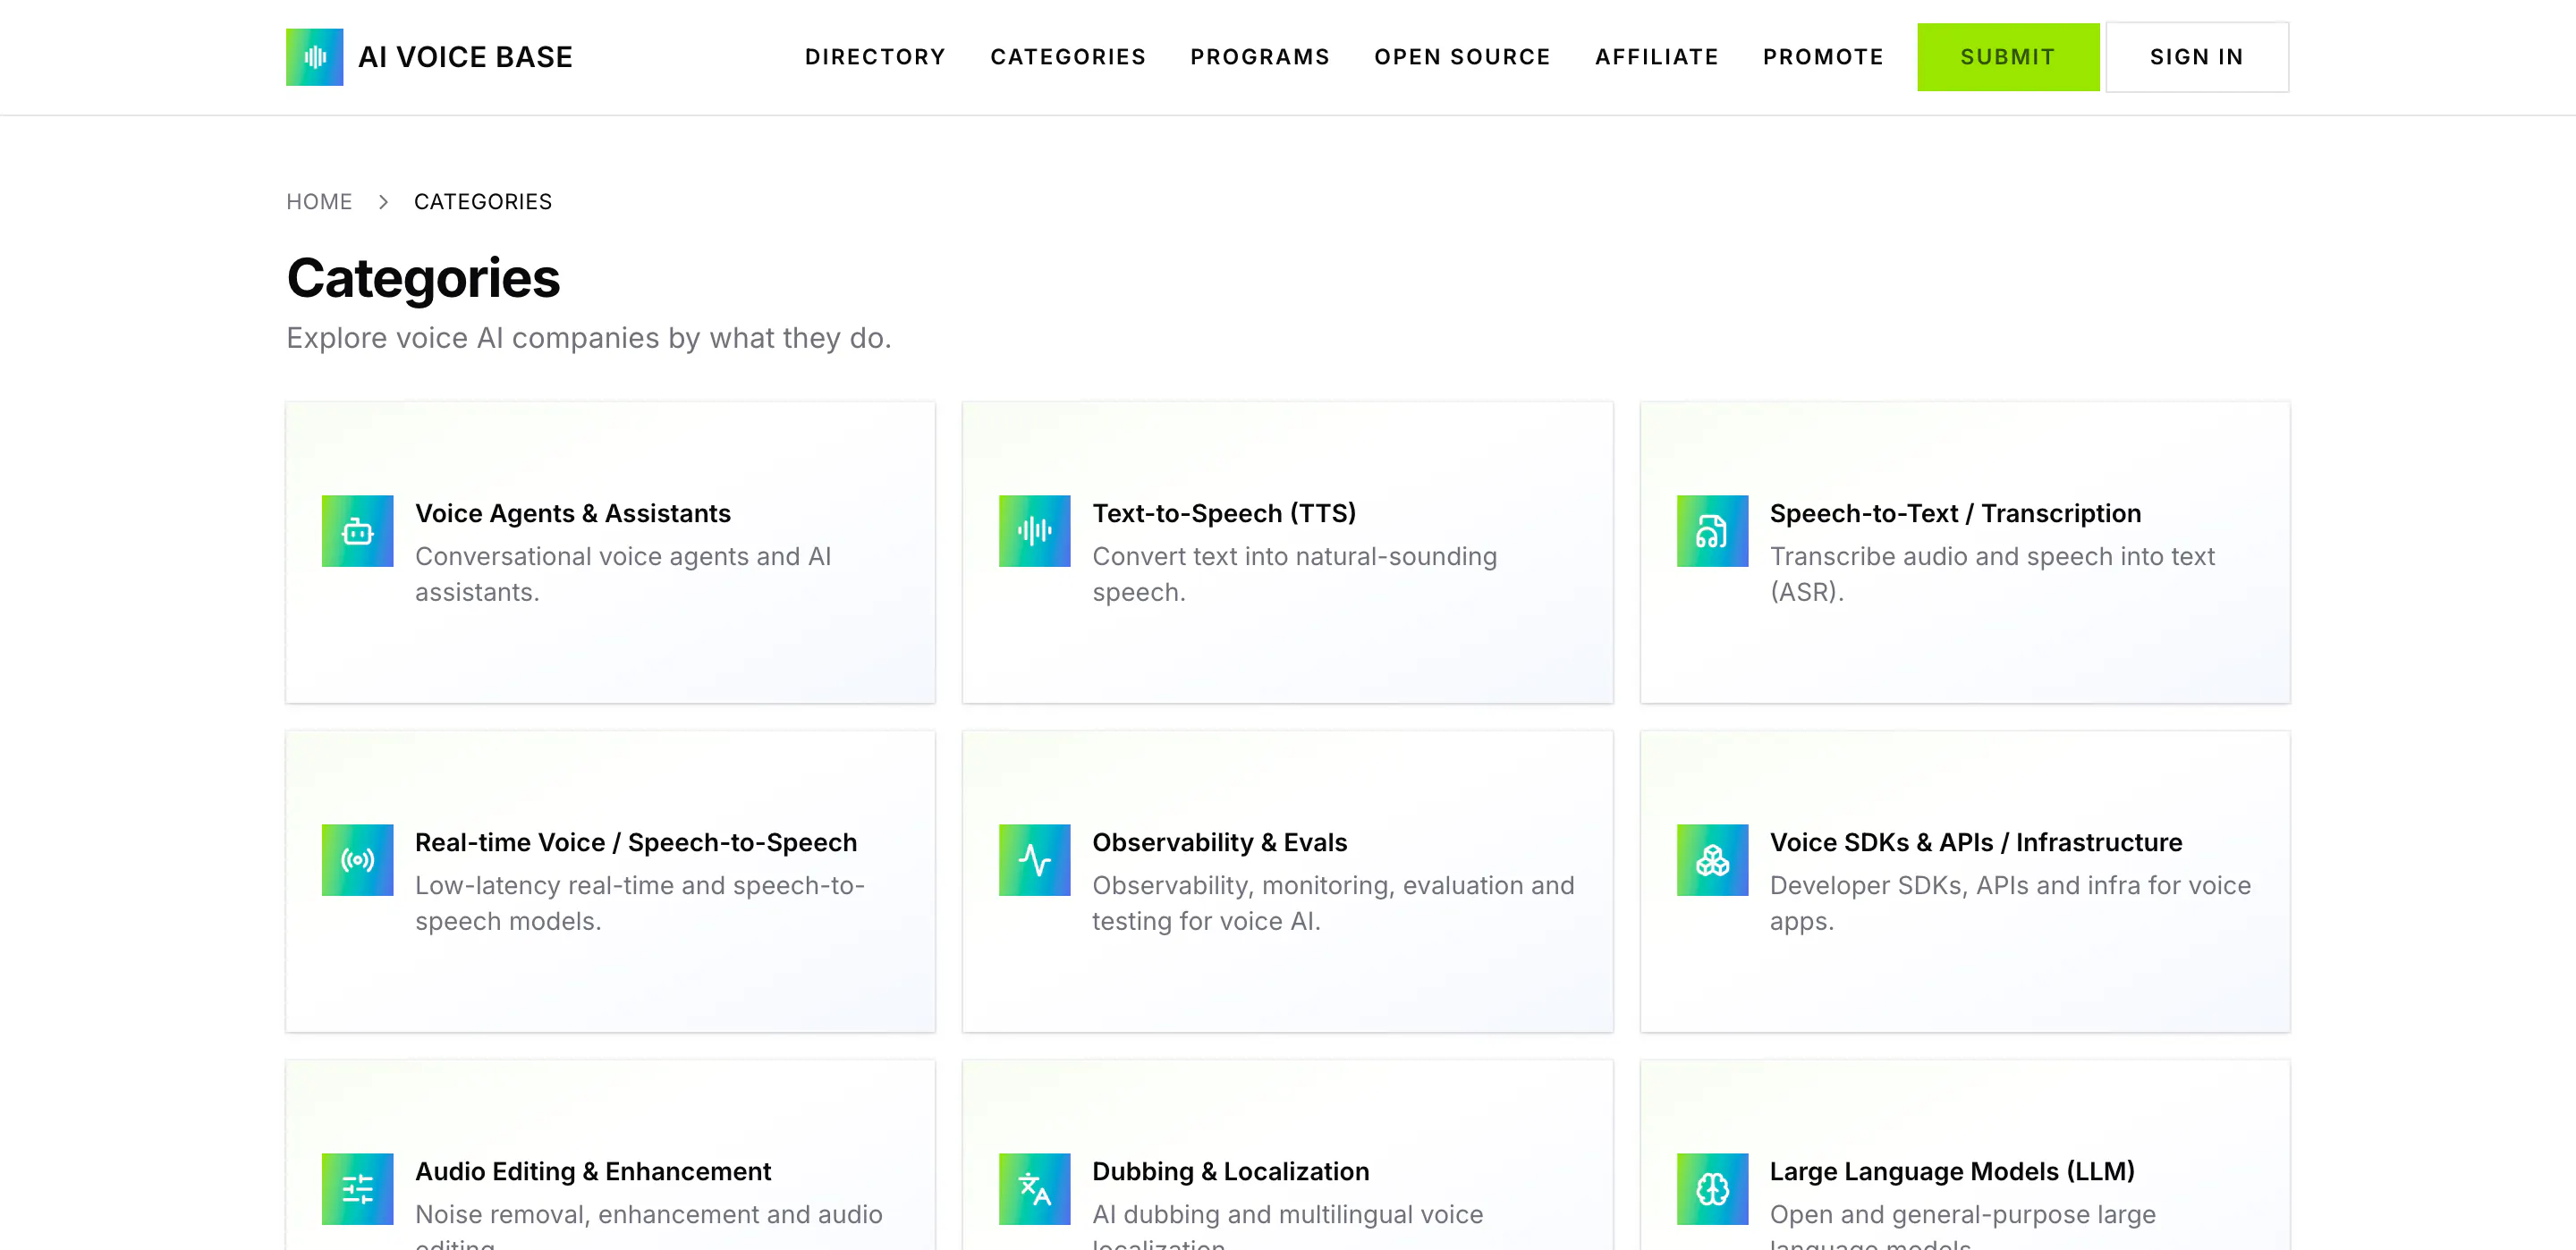Viewport: 2576px width, 1250px height.
Task: Click the translate icon for Dubbing & Localization
Action: coord(1034,1189)
